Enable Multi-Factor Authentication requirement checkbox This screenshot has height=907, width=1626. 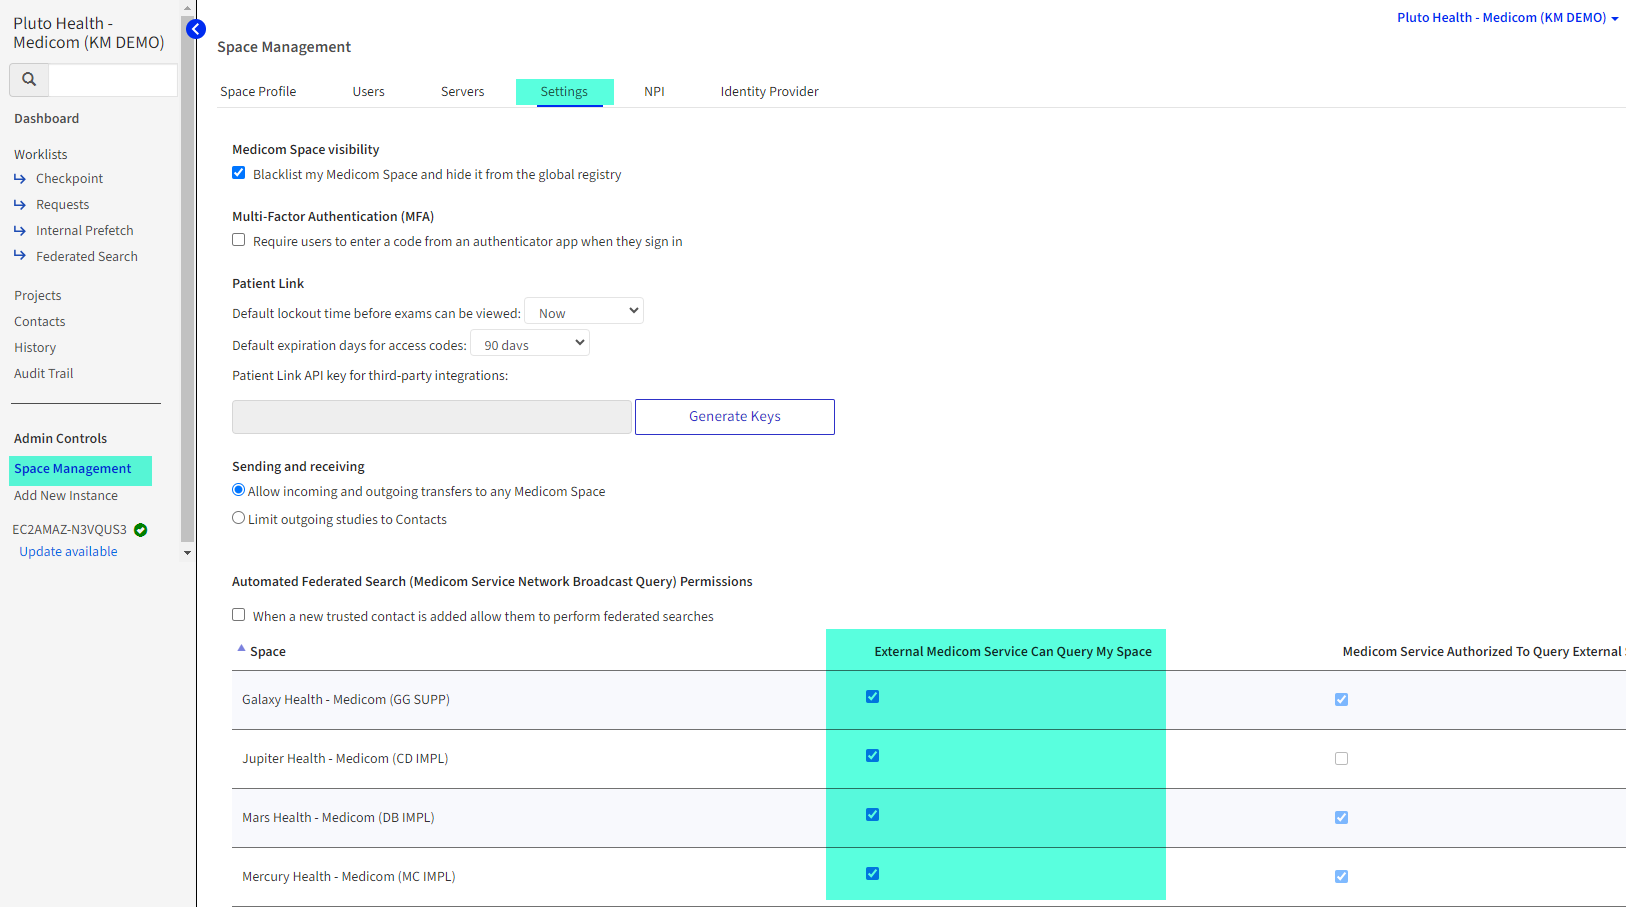point(238,239)
